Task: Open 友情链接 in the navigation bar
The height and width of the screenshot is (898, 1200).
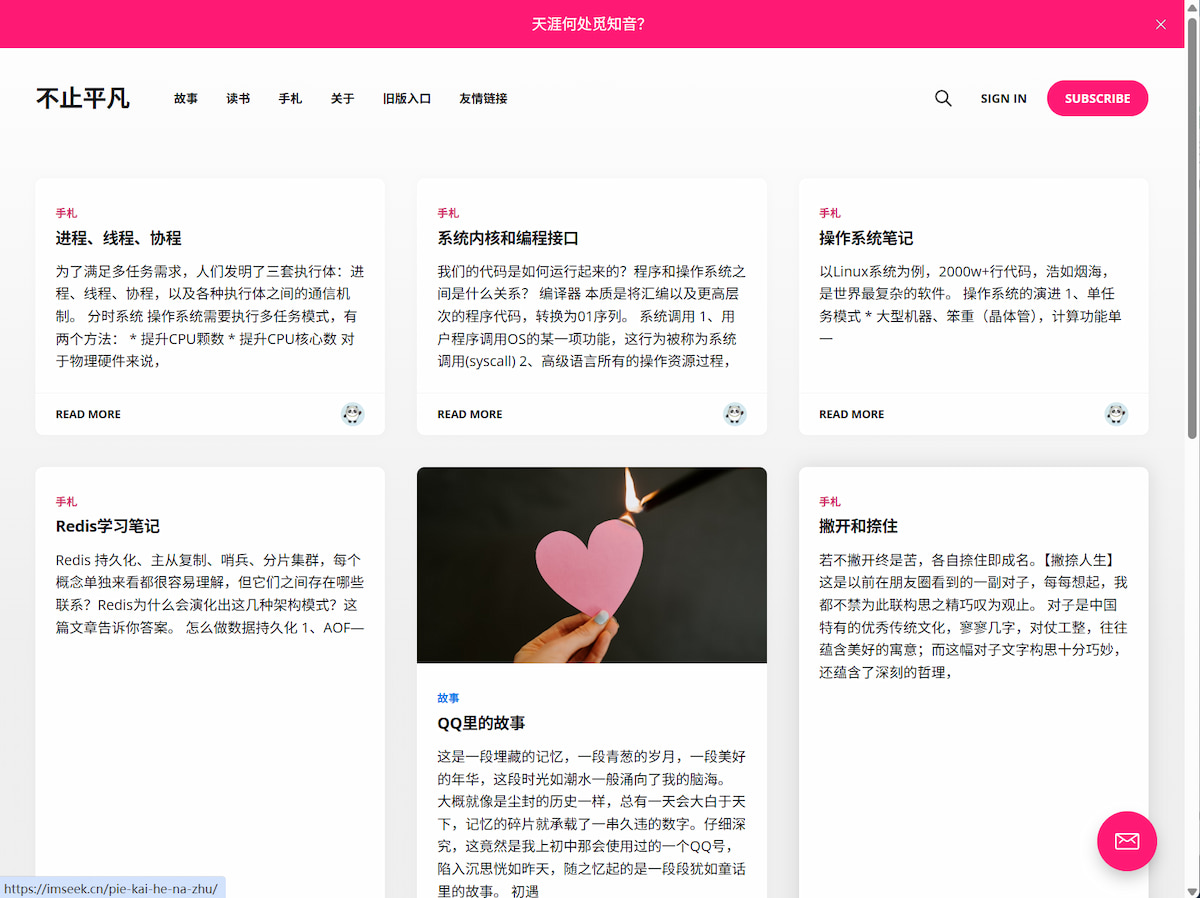Action: coord(483,99)
